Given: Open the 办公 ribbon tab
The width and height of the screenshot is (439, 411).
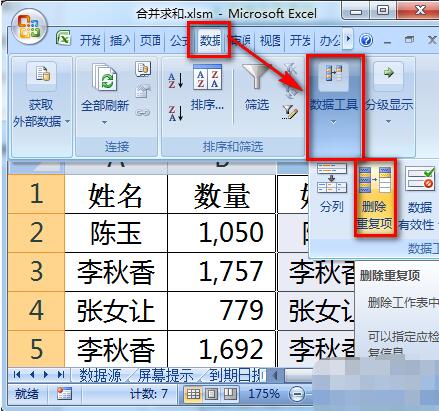Looking at the screenshot, I should tap(330, 41).
